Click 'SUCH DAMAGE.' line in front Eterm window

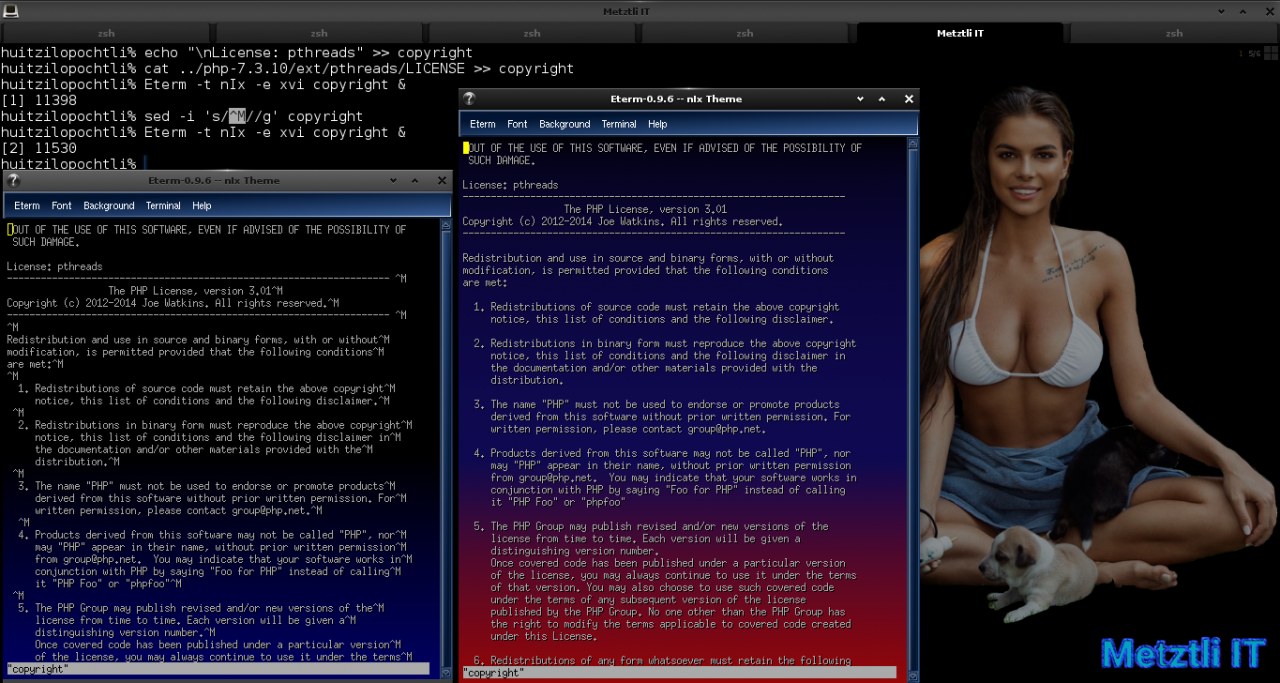point(501,160)
